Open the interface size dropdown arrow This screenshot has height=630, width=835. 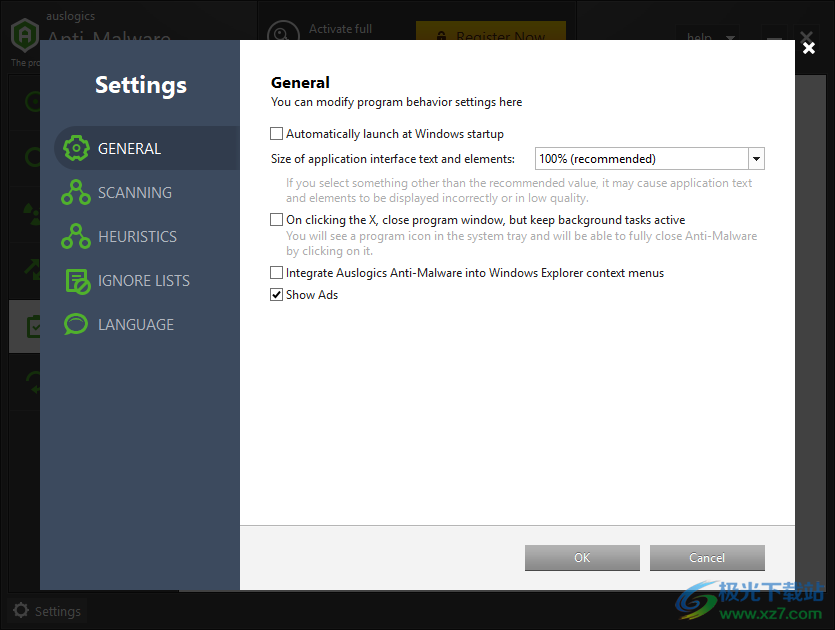coord(756,159)
